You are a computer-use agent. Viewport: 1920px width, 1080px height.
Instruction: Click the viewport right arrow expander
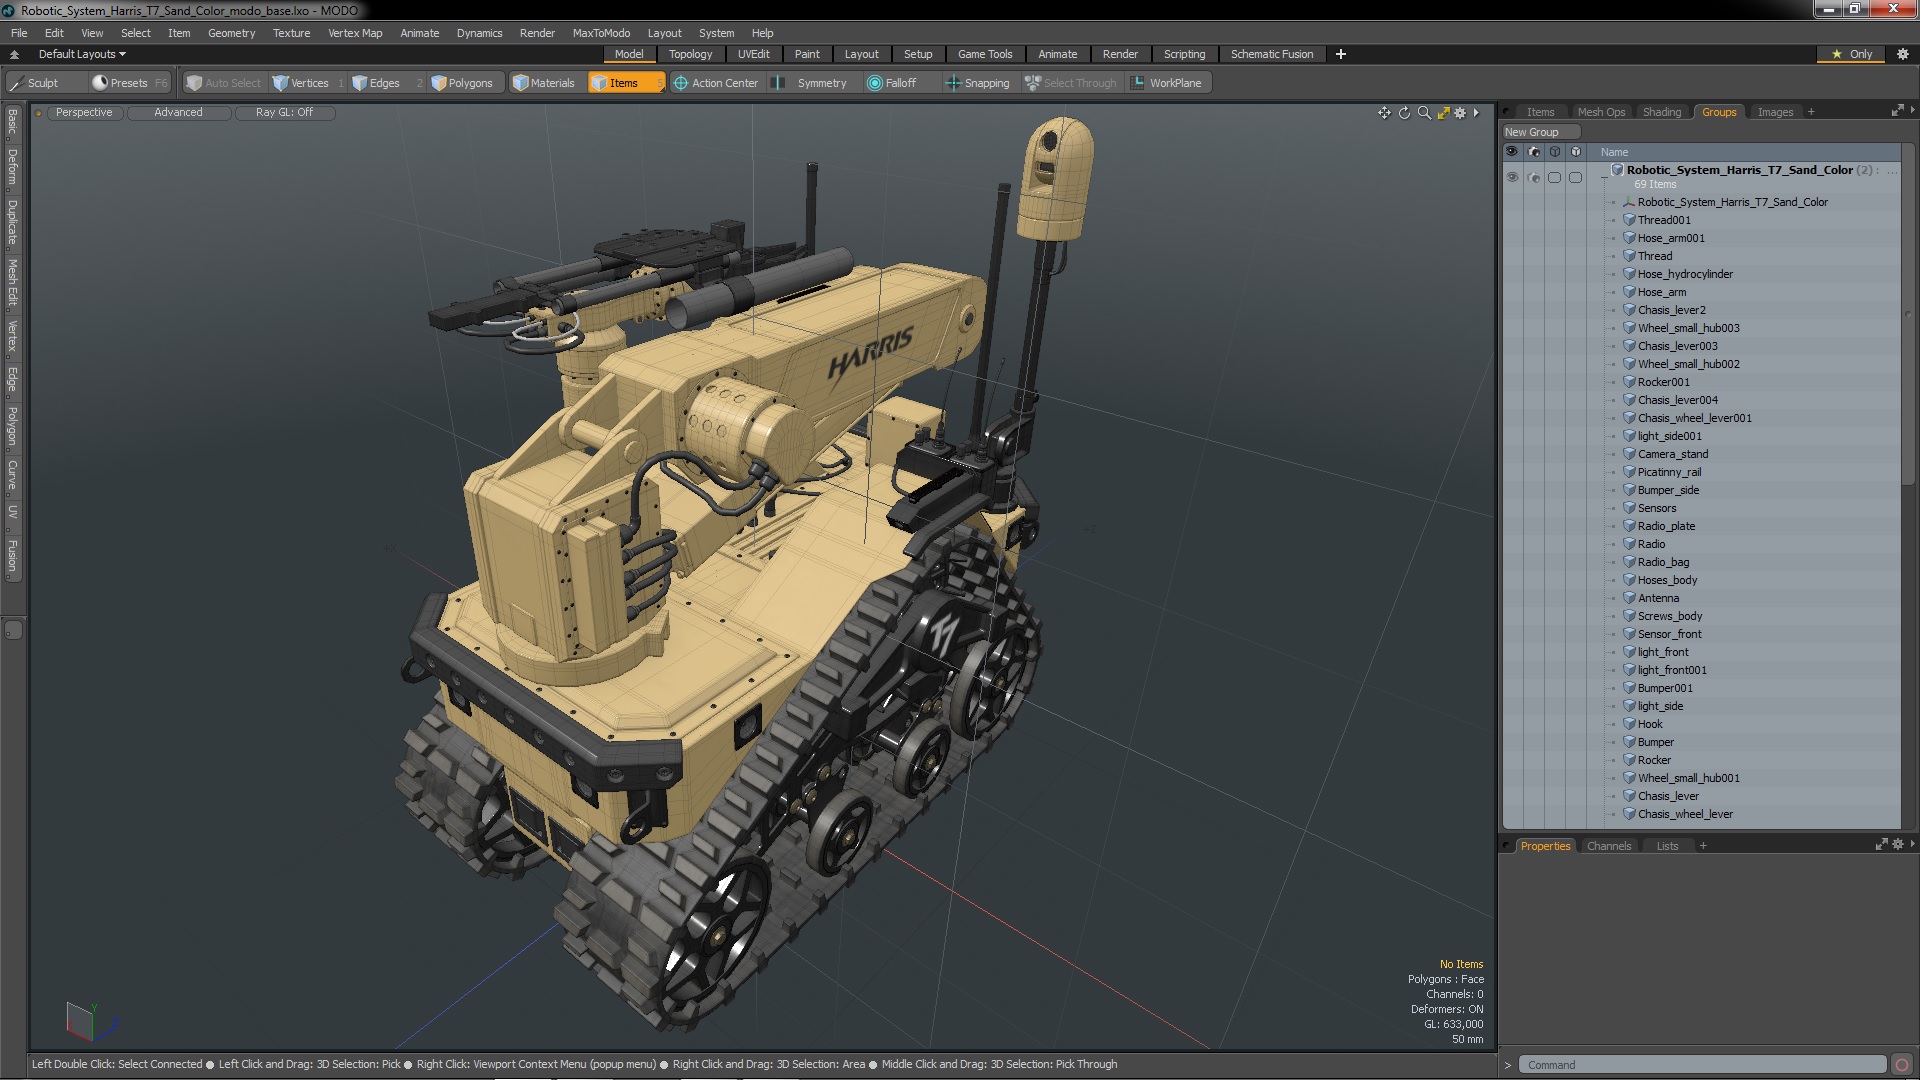1476,113
